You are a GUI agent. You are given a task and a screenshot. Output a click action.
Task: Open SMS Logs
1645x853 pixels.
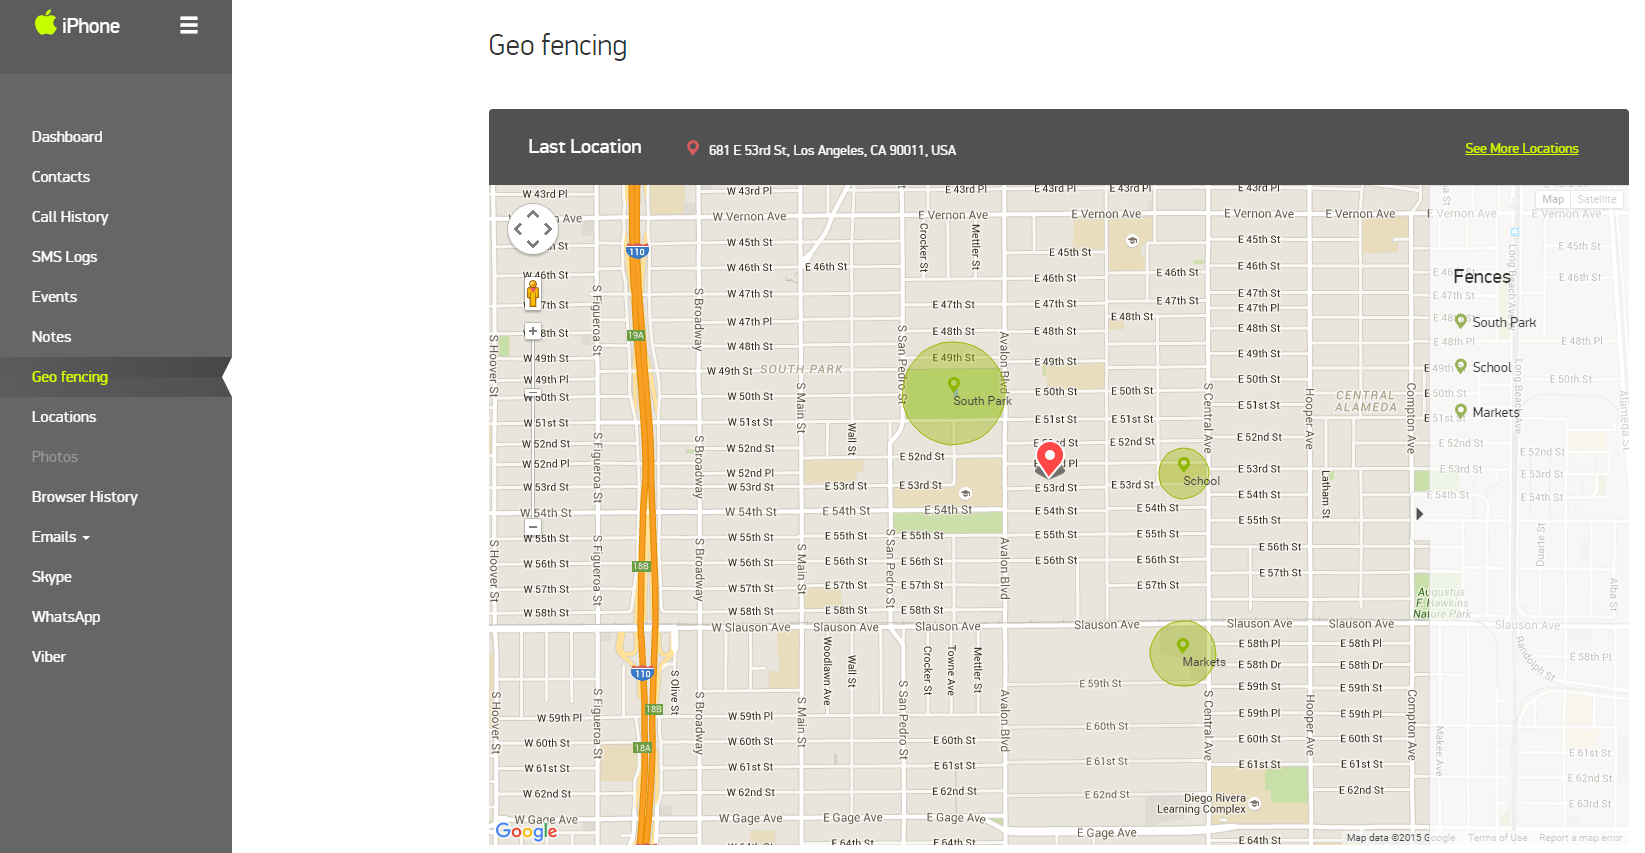pyautogui.click(x=64, y=257)
